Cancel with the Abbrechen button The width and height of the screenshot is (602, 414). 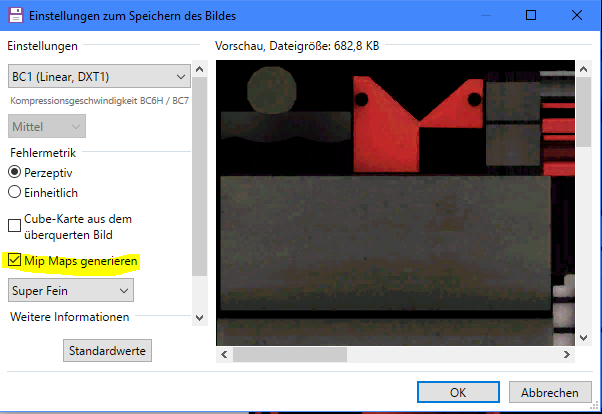pos(549,392)
